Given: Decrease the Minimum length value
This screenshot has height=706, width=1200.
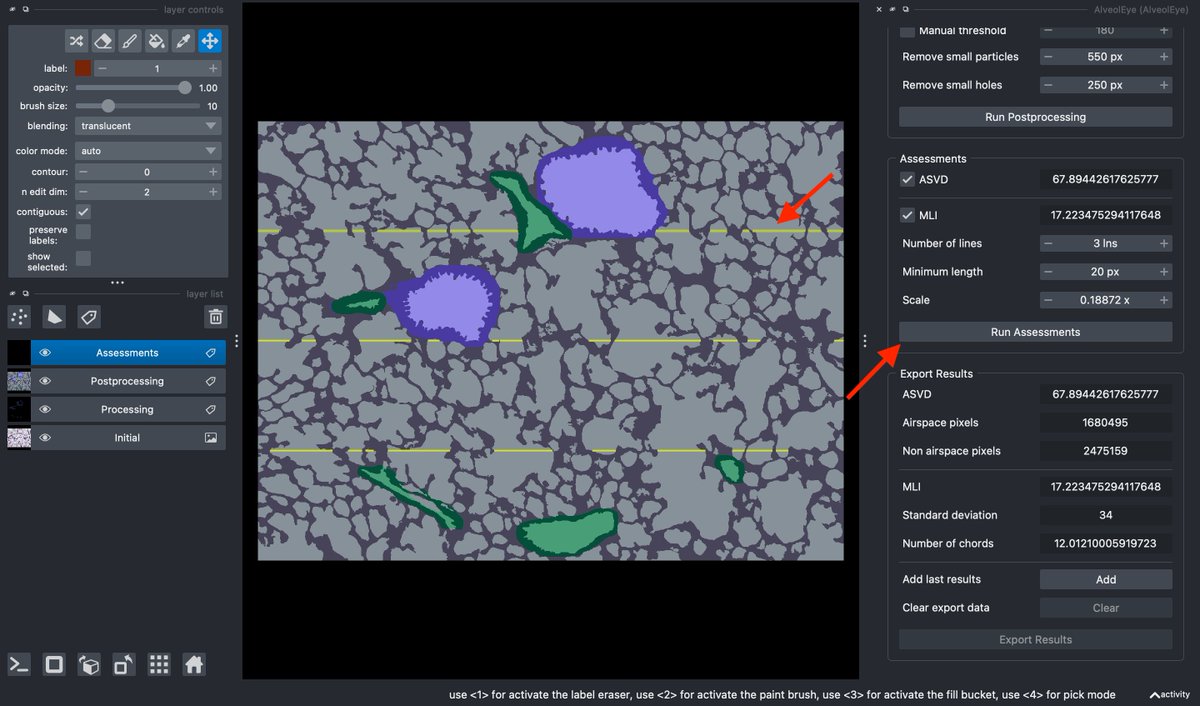Looking at the screenshot, I should (x=1049, y=272).
